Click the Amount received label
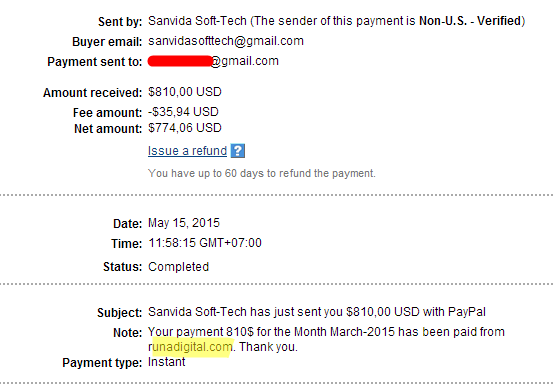This screenshot has width=555, height=388. tap(92, 93)
